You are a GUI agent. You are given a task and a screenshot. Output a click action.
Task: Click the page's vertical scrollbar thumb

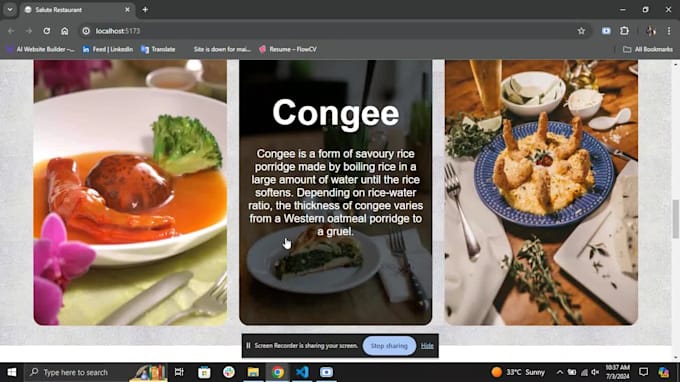coord(676,219)
